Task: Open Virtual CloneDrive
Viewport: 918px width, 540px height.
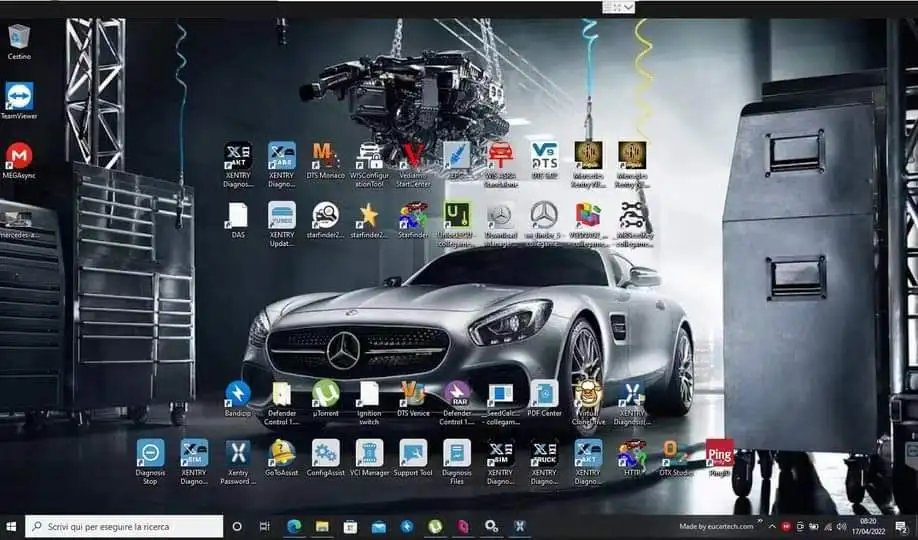Action: [x=588, y=403]
